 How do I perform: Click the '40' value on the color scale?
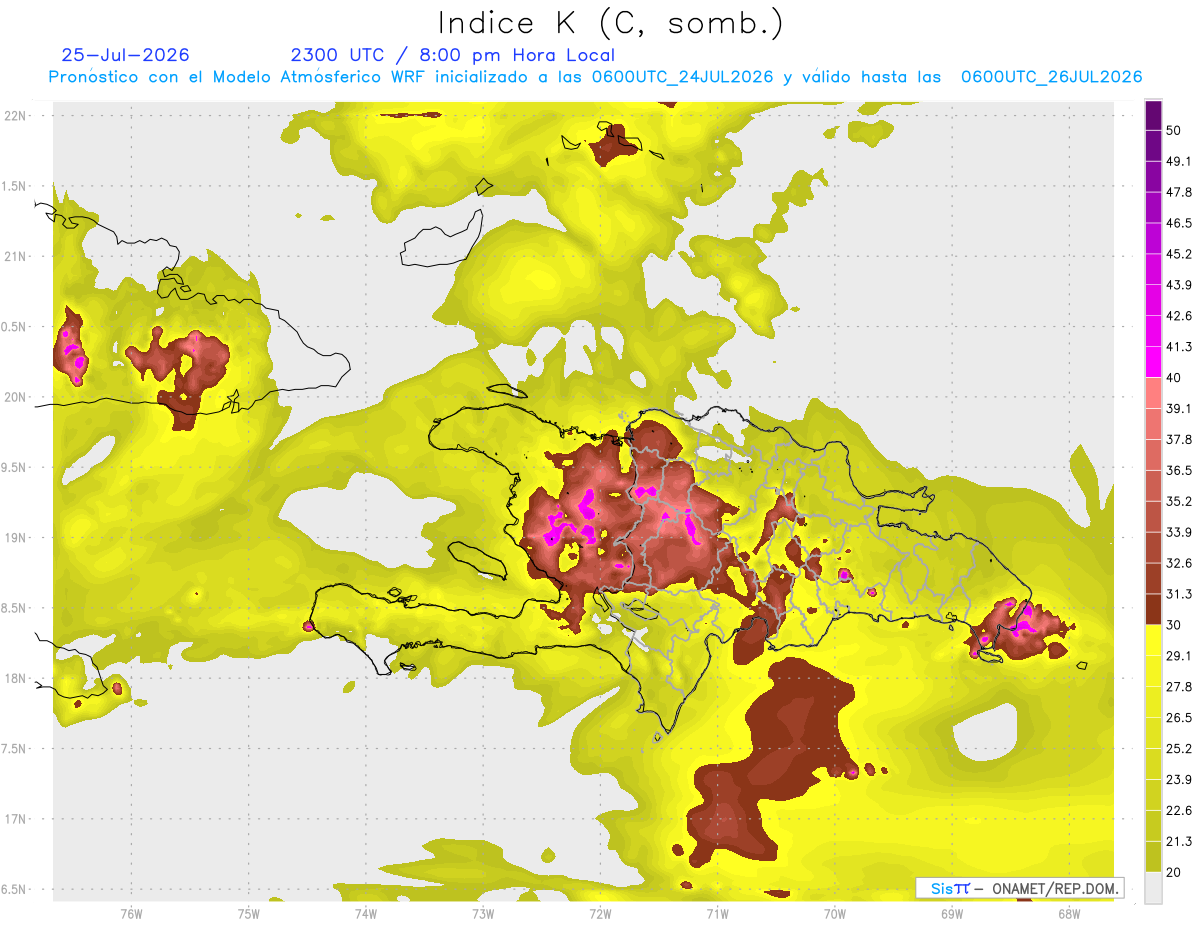tap(1174, 378)
